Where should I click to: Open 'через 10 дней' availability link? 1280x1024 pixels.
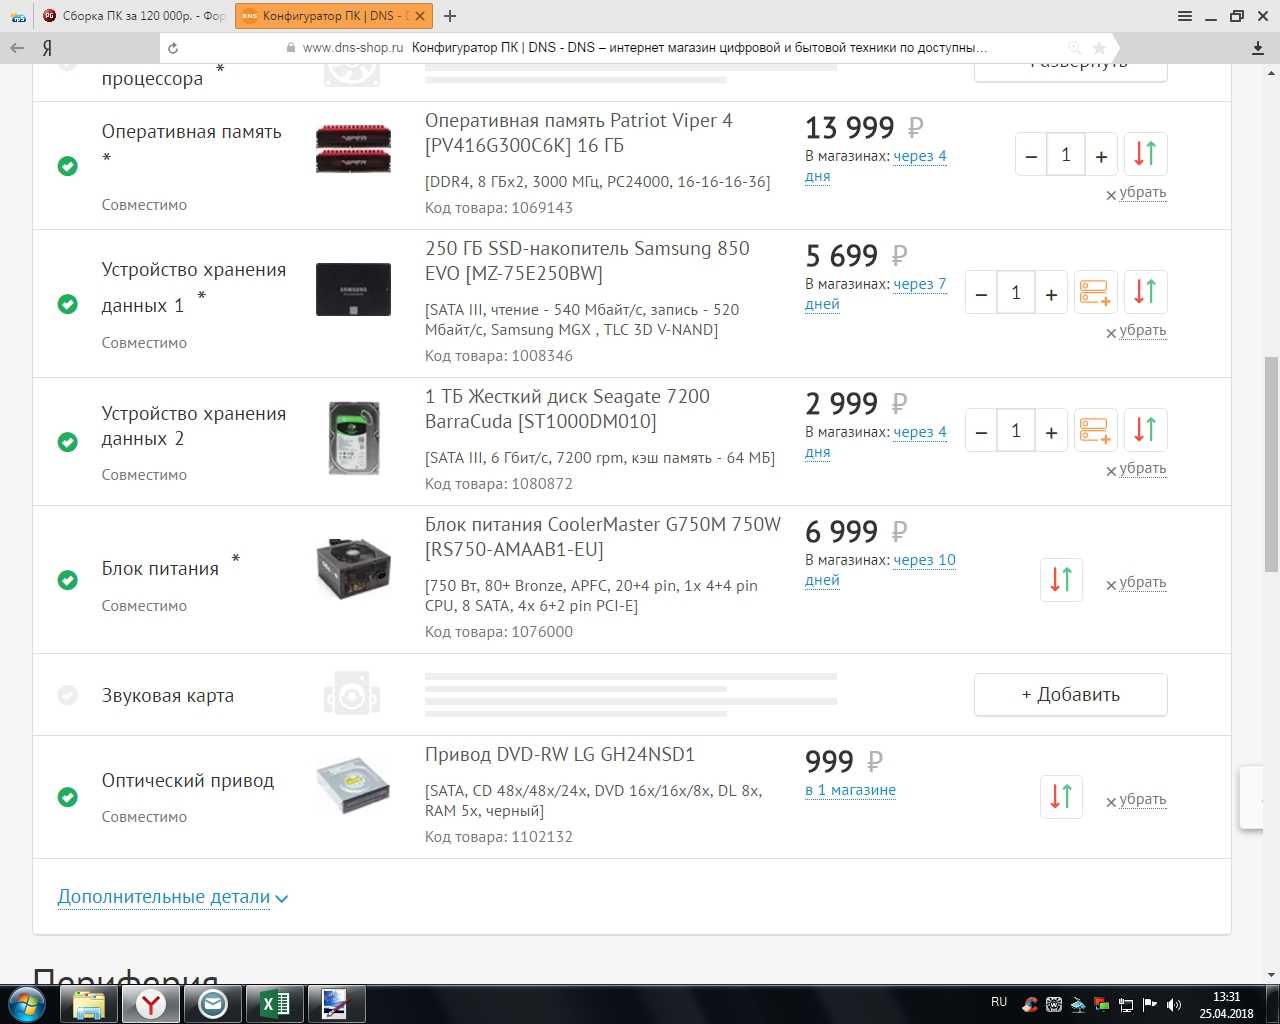[x=924, y=561]
